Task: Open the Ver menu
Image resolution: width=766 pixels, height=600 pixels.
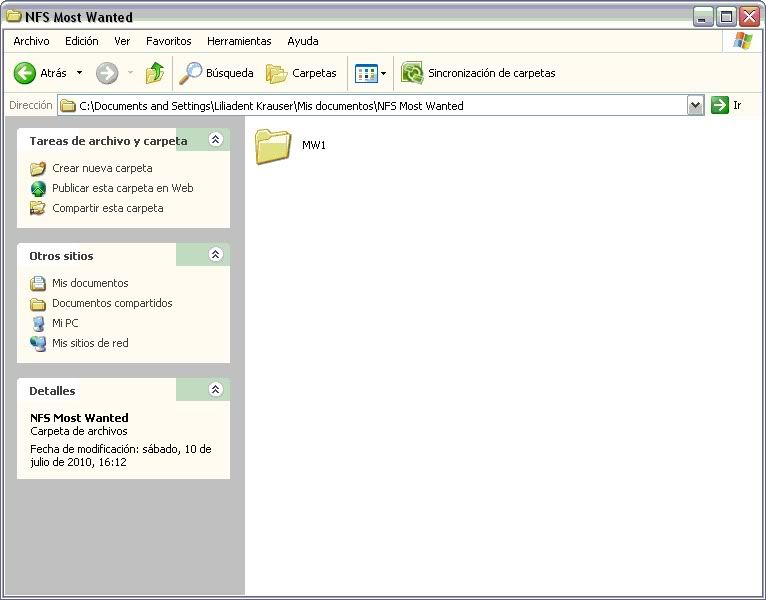Action: pos(122,41)
